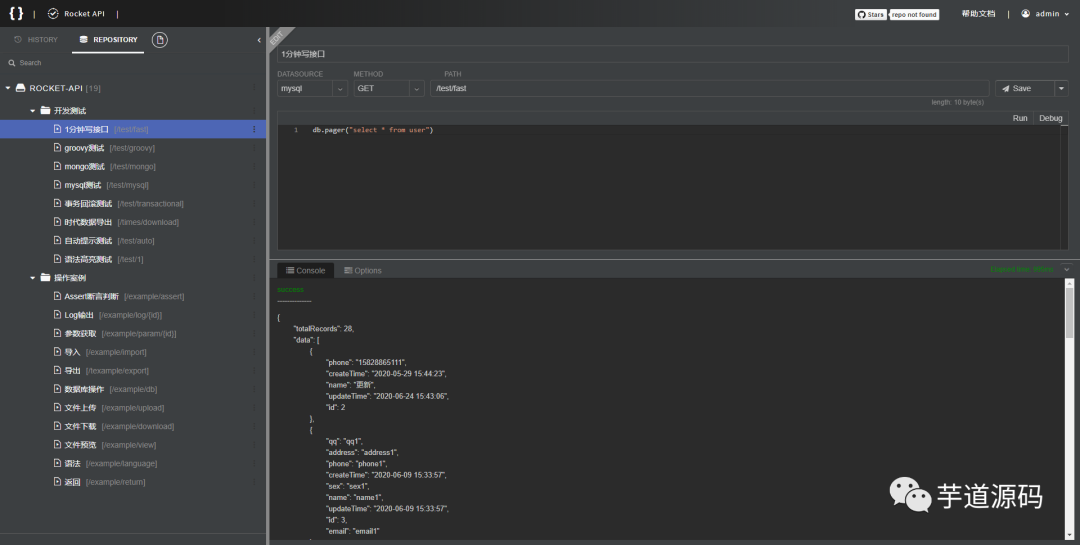Click the history clock icon
The image size is (1080, 545).
coord(18,39)
